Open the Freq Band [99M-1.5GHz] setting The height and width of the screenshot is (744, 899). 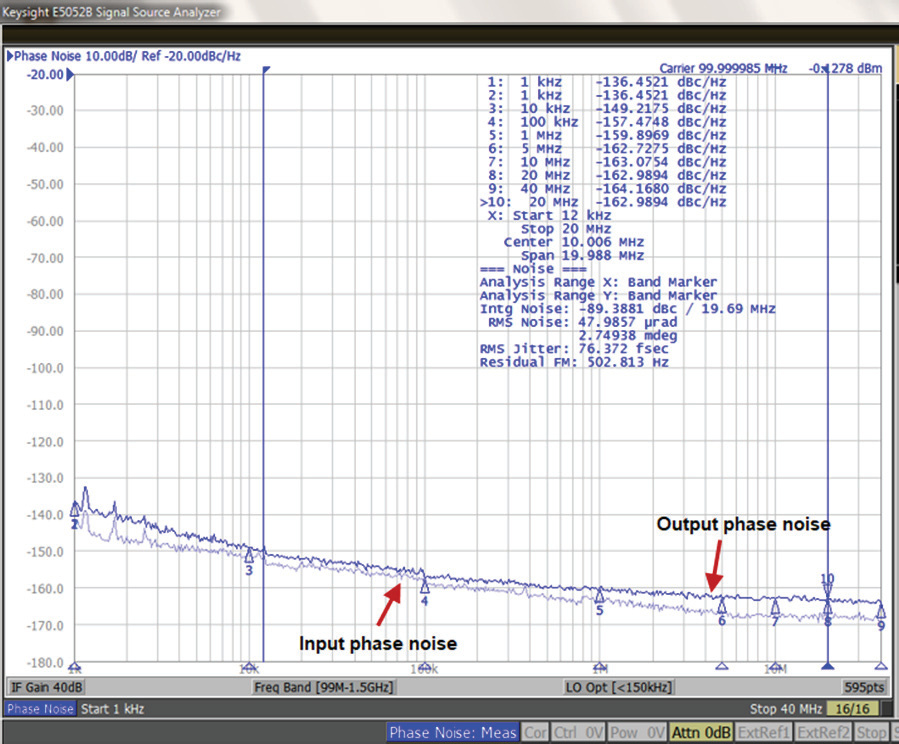[x=324, y=688]
